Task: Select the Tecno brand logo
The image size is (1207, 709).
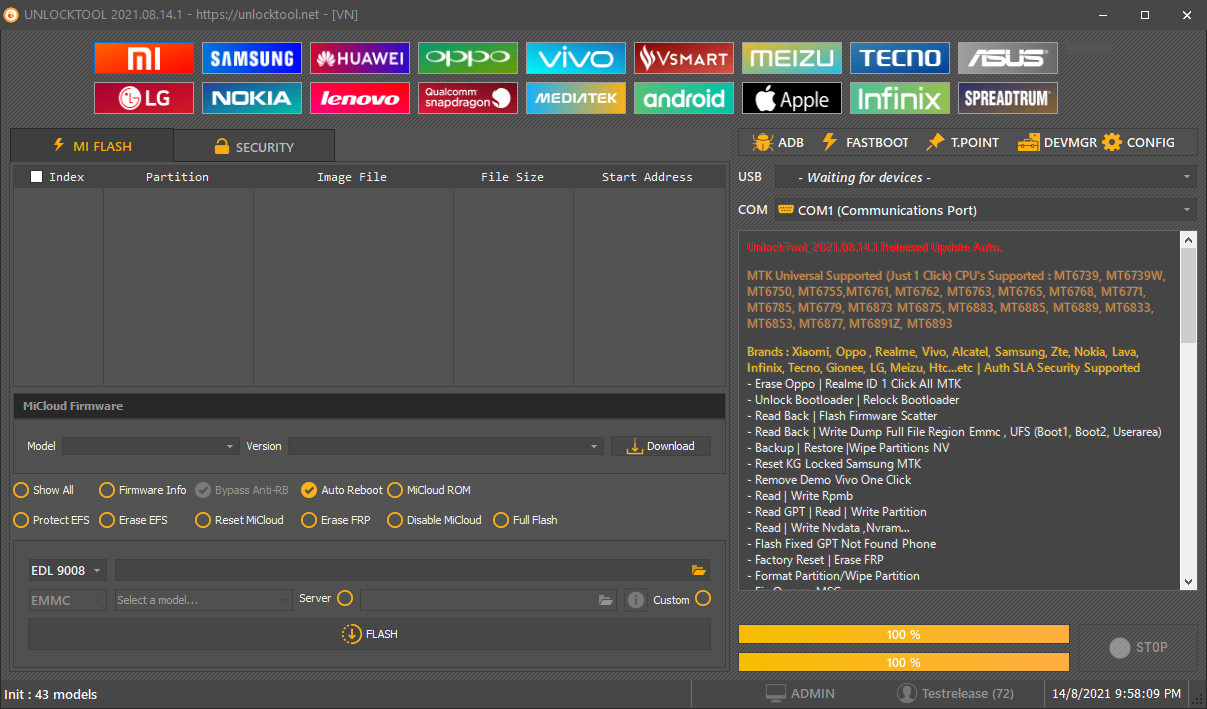Action: [900, 58]
